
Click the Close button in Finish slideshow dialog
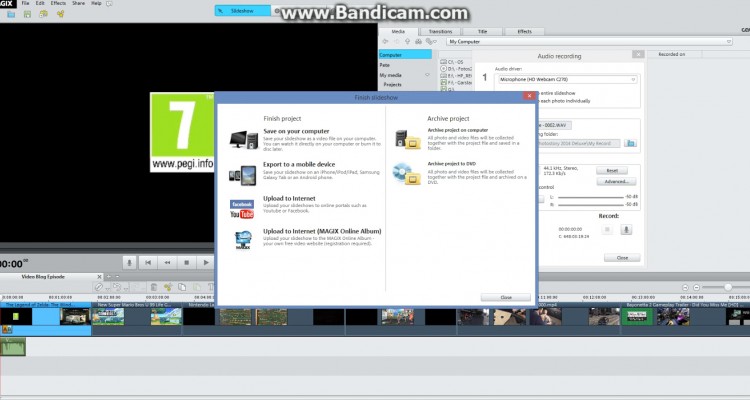pyautogui.click(x=506, y=297)
